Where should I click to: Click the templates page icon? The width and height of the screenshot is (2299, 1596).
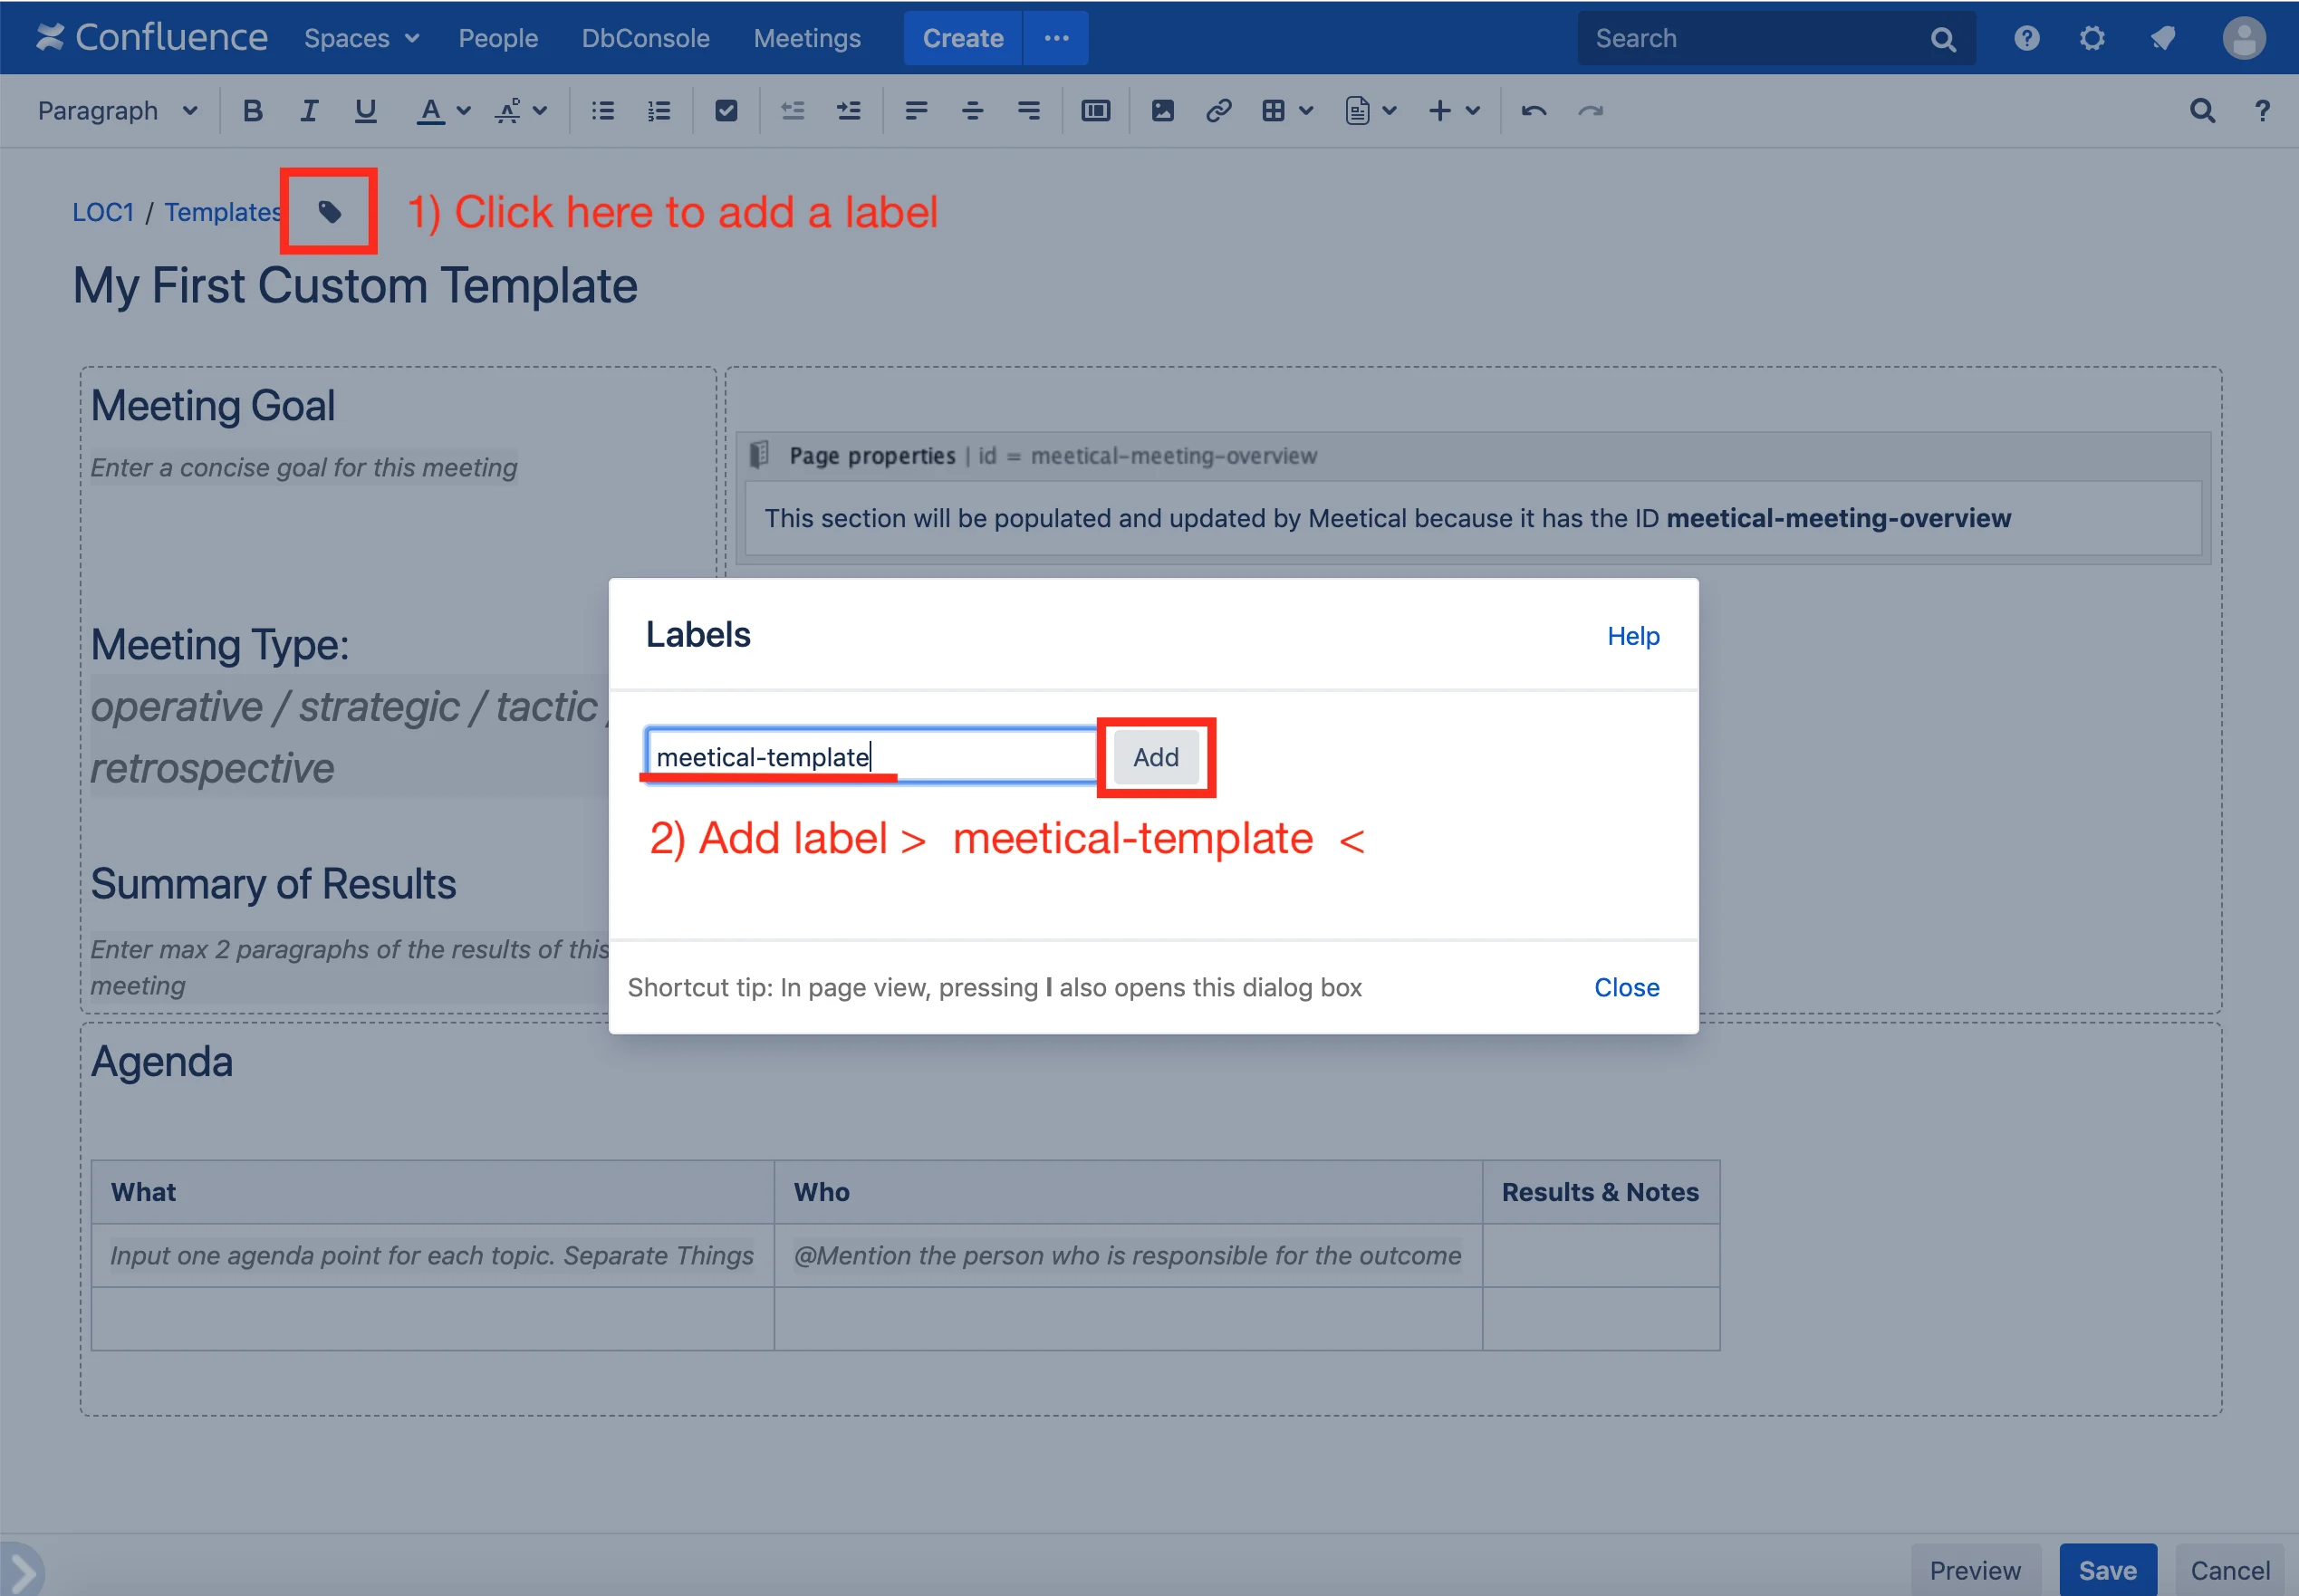1357,111
